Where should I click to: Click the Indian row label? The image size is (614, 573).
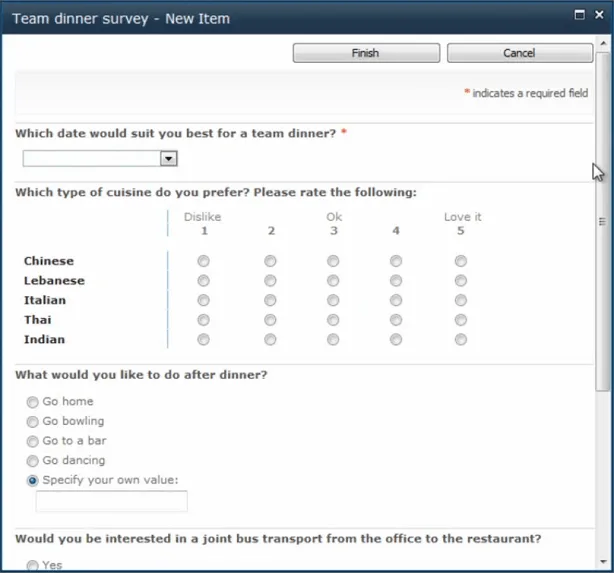point(44,339)
